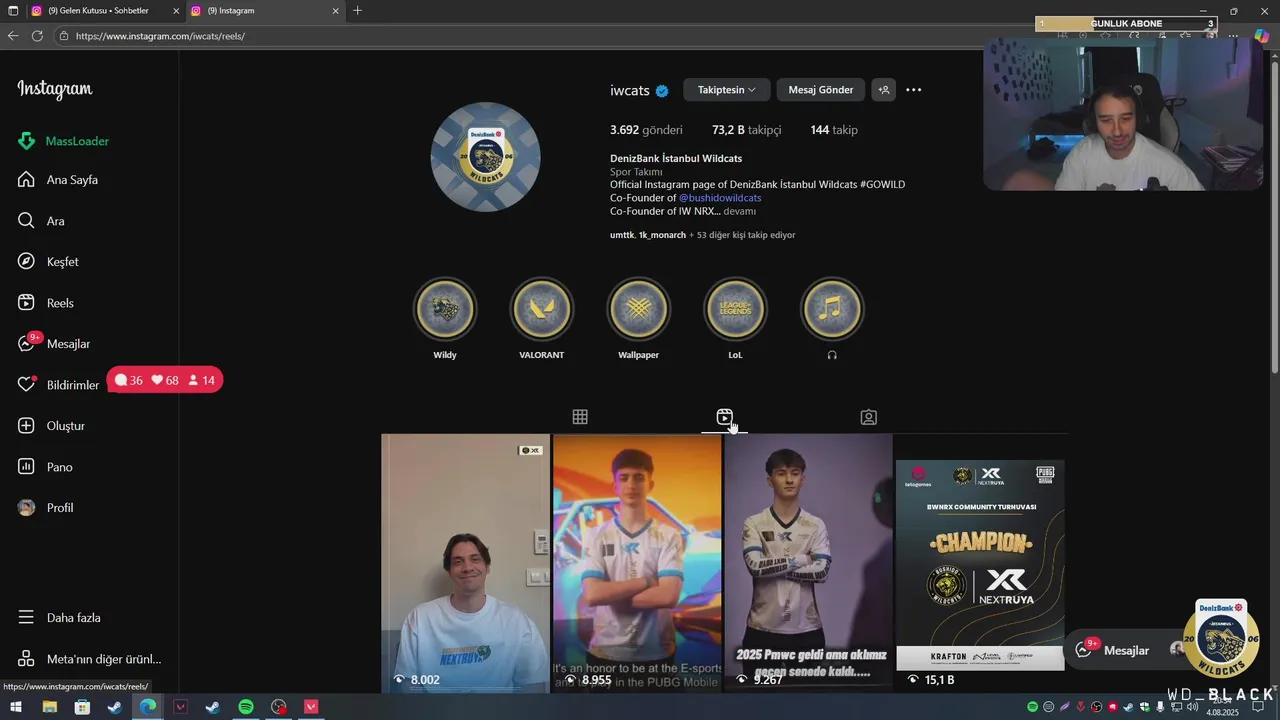Open the Copilot icon in Edge toolbar
The width and height of the screenshot is (1280, 720).
1261,36
